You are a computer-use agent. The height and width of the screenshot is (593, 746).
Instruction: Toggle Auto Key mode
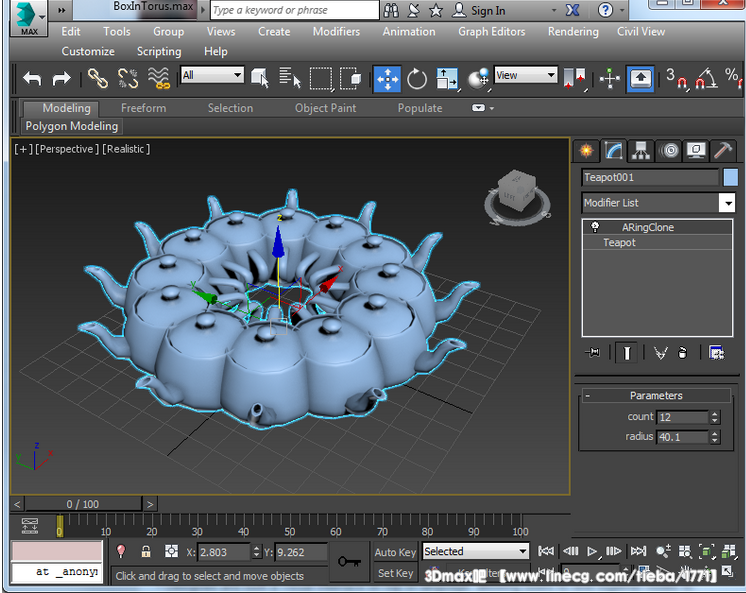pyautogui.click(x=395, y=552)
